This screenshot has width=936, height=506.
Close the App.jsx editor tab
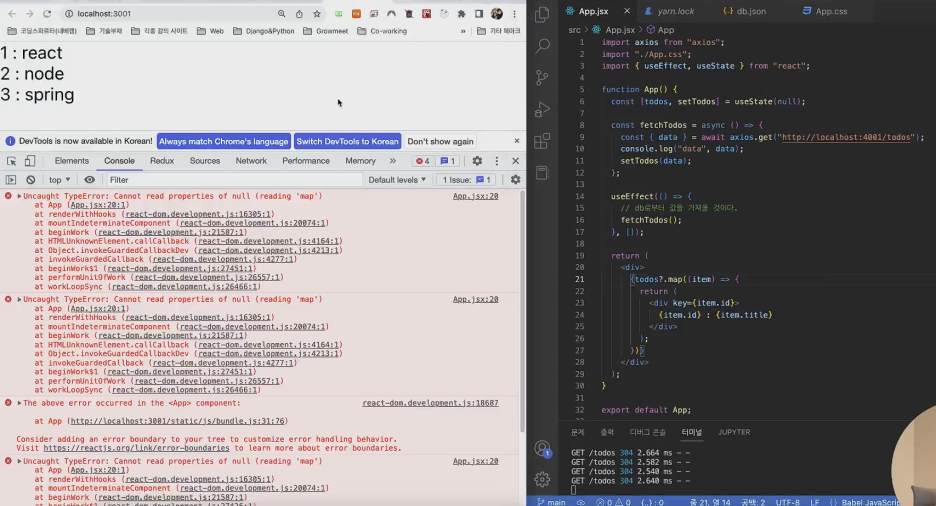tap(627, 11)
